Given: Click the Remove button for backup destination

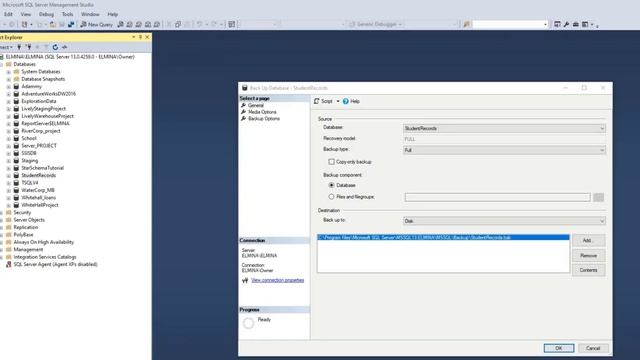Looking at the screenshot, I should (588, 256).
